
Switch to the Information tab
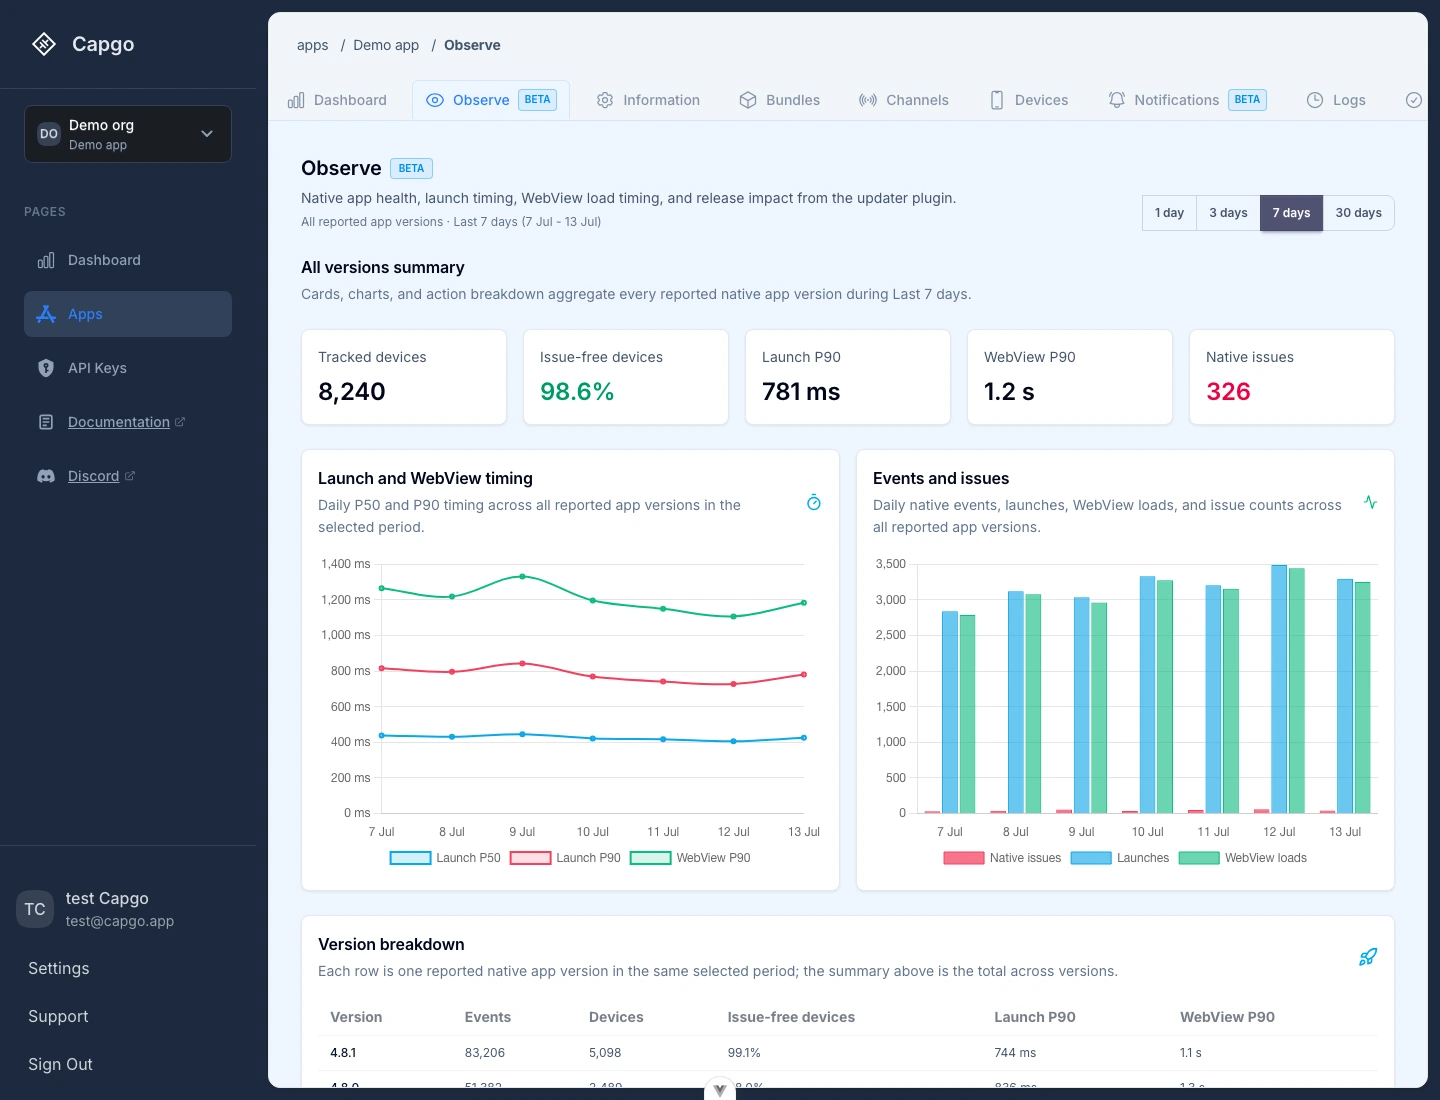(x=648, y=100)
